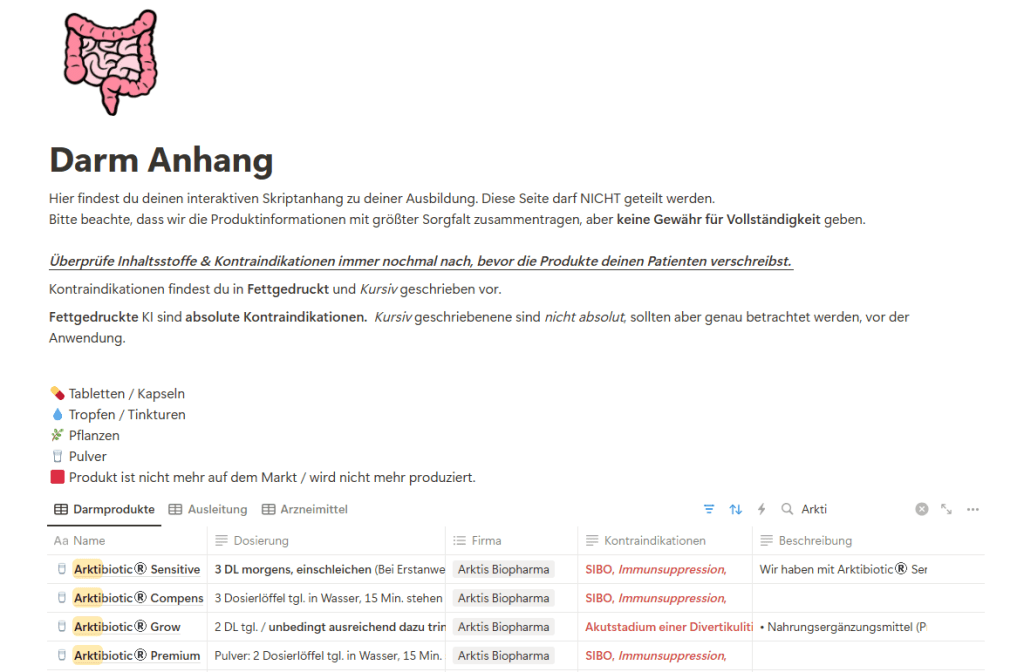1024x672 pixels.
Task: Click 'Akutstadium einer Divertikuliti' cell
Action: pos(665,627)
